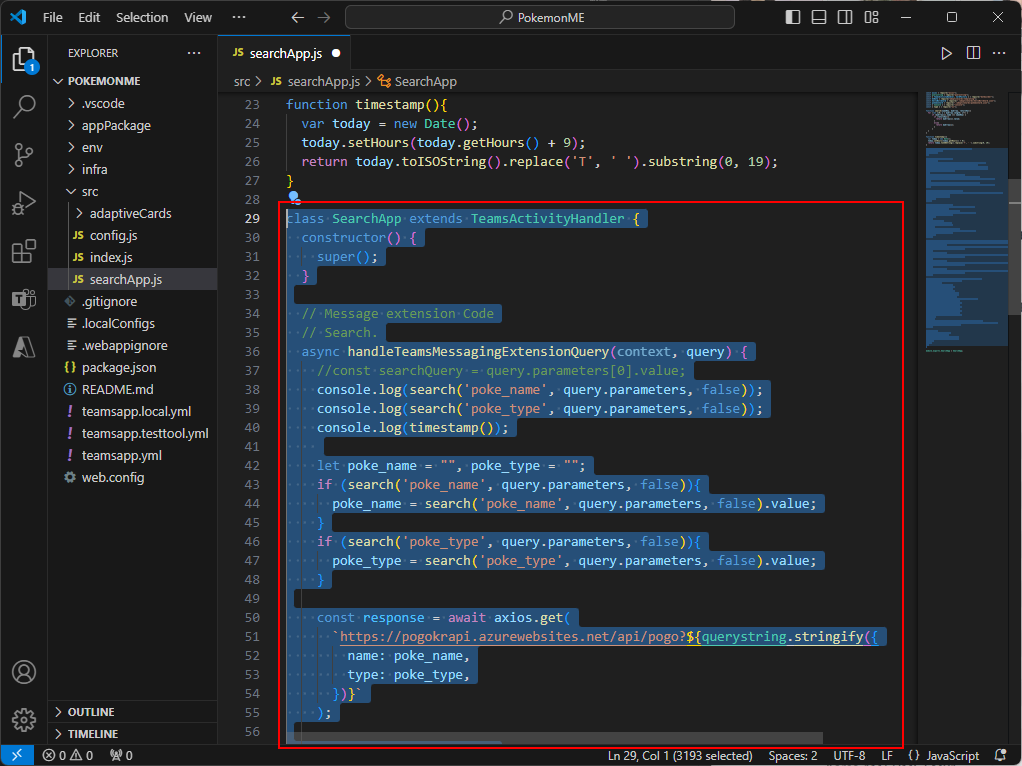The height and width of the screenshot is (766, 1022).
Task: Collapse the POKEMONME root folder
Action: click(x=133, y=81)
